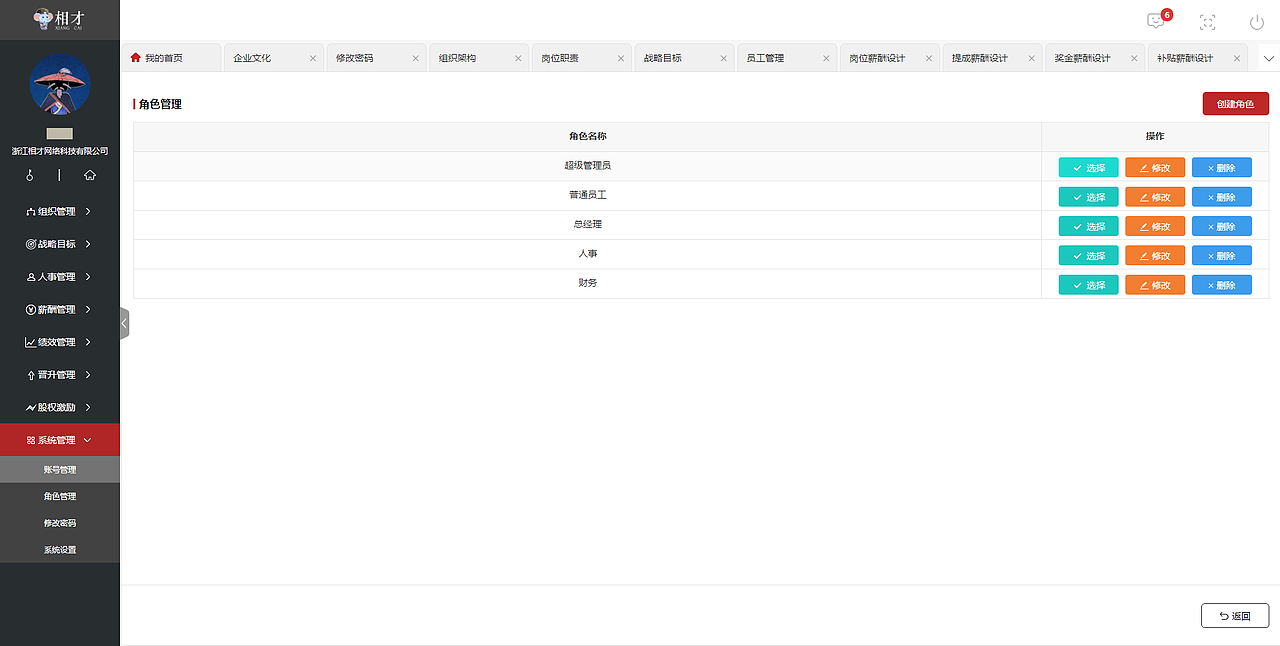Open the message notifications icon
The height and width of the screenshot is (646, 1280).
(x=1156, y=21)
